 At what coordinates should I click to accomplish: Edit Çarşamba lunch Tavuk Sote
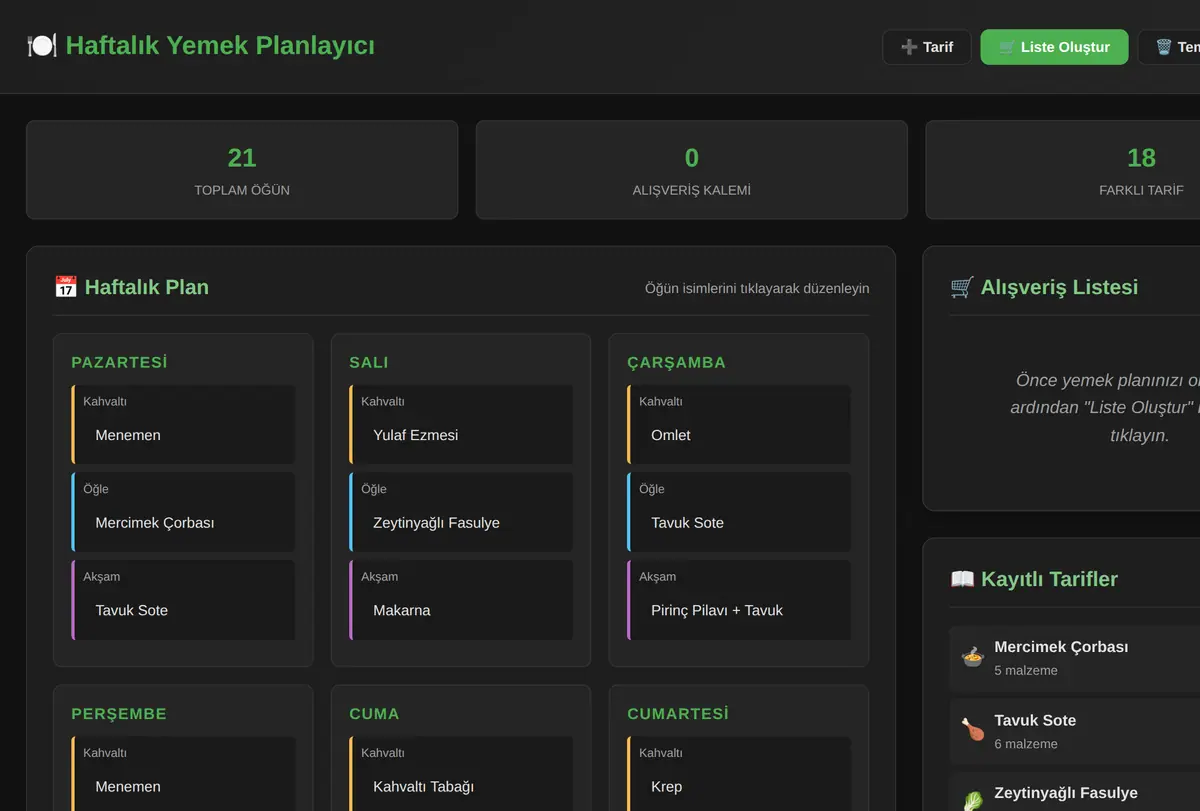pyautogui.click(x=740, y=523)
